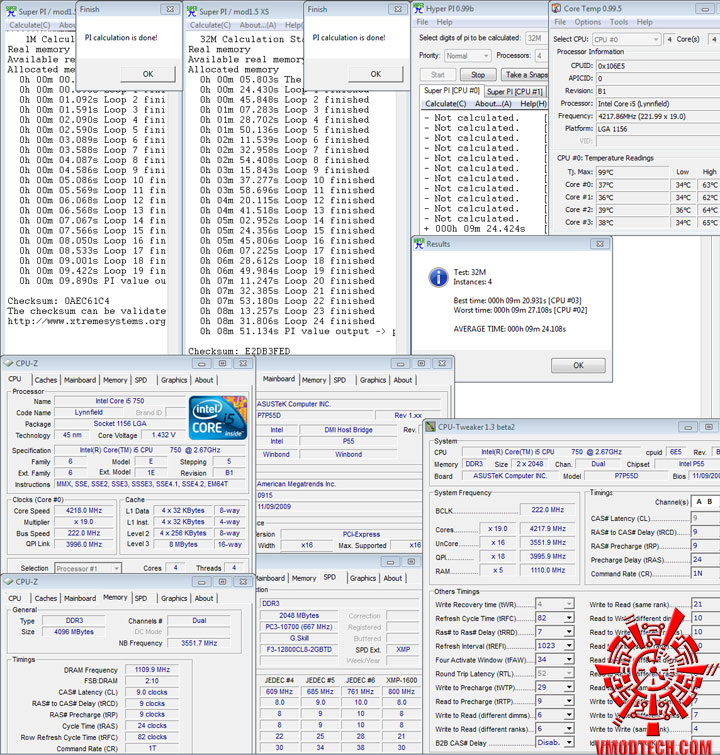Close the Results dialog with X
Screen dimensions: 720x755
[x=600, y=244]
